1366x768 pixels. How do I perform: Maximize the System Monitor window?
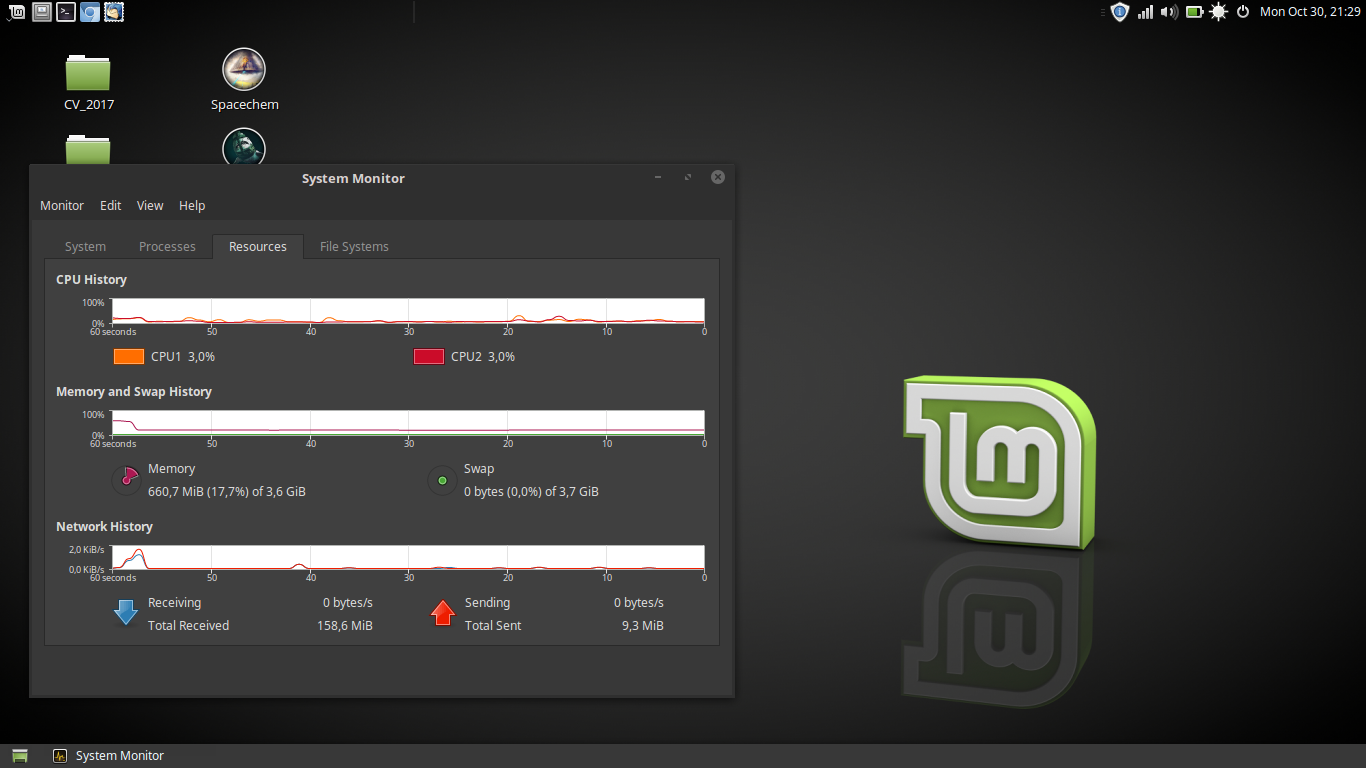tap(688, 177)
